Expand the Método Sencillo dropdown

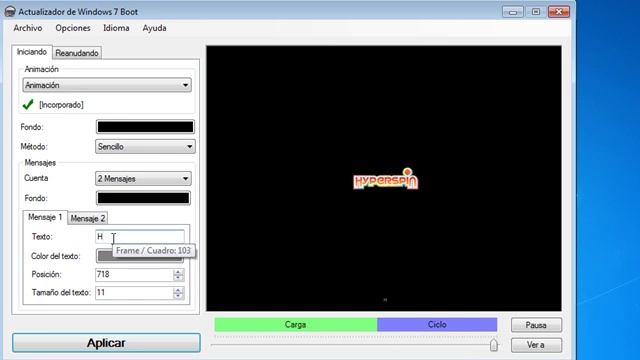[145, 147]
